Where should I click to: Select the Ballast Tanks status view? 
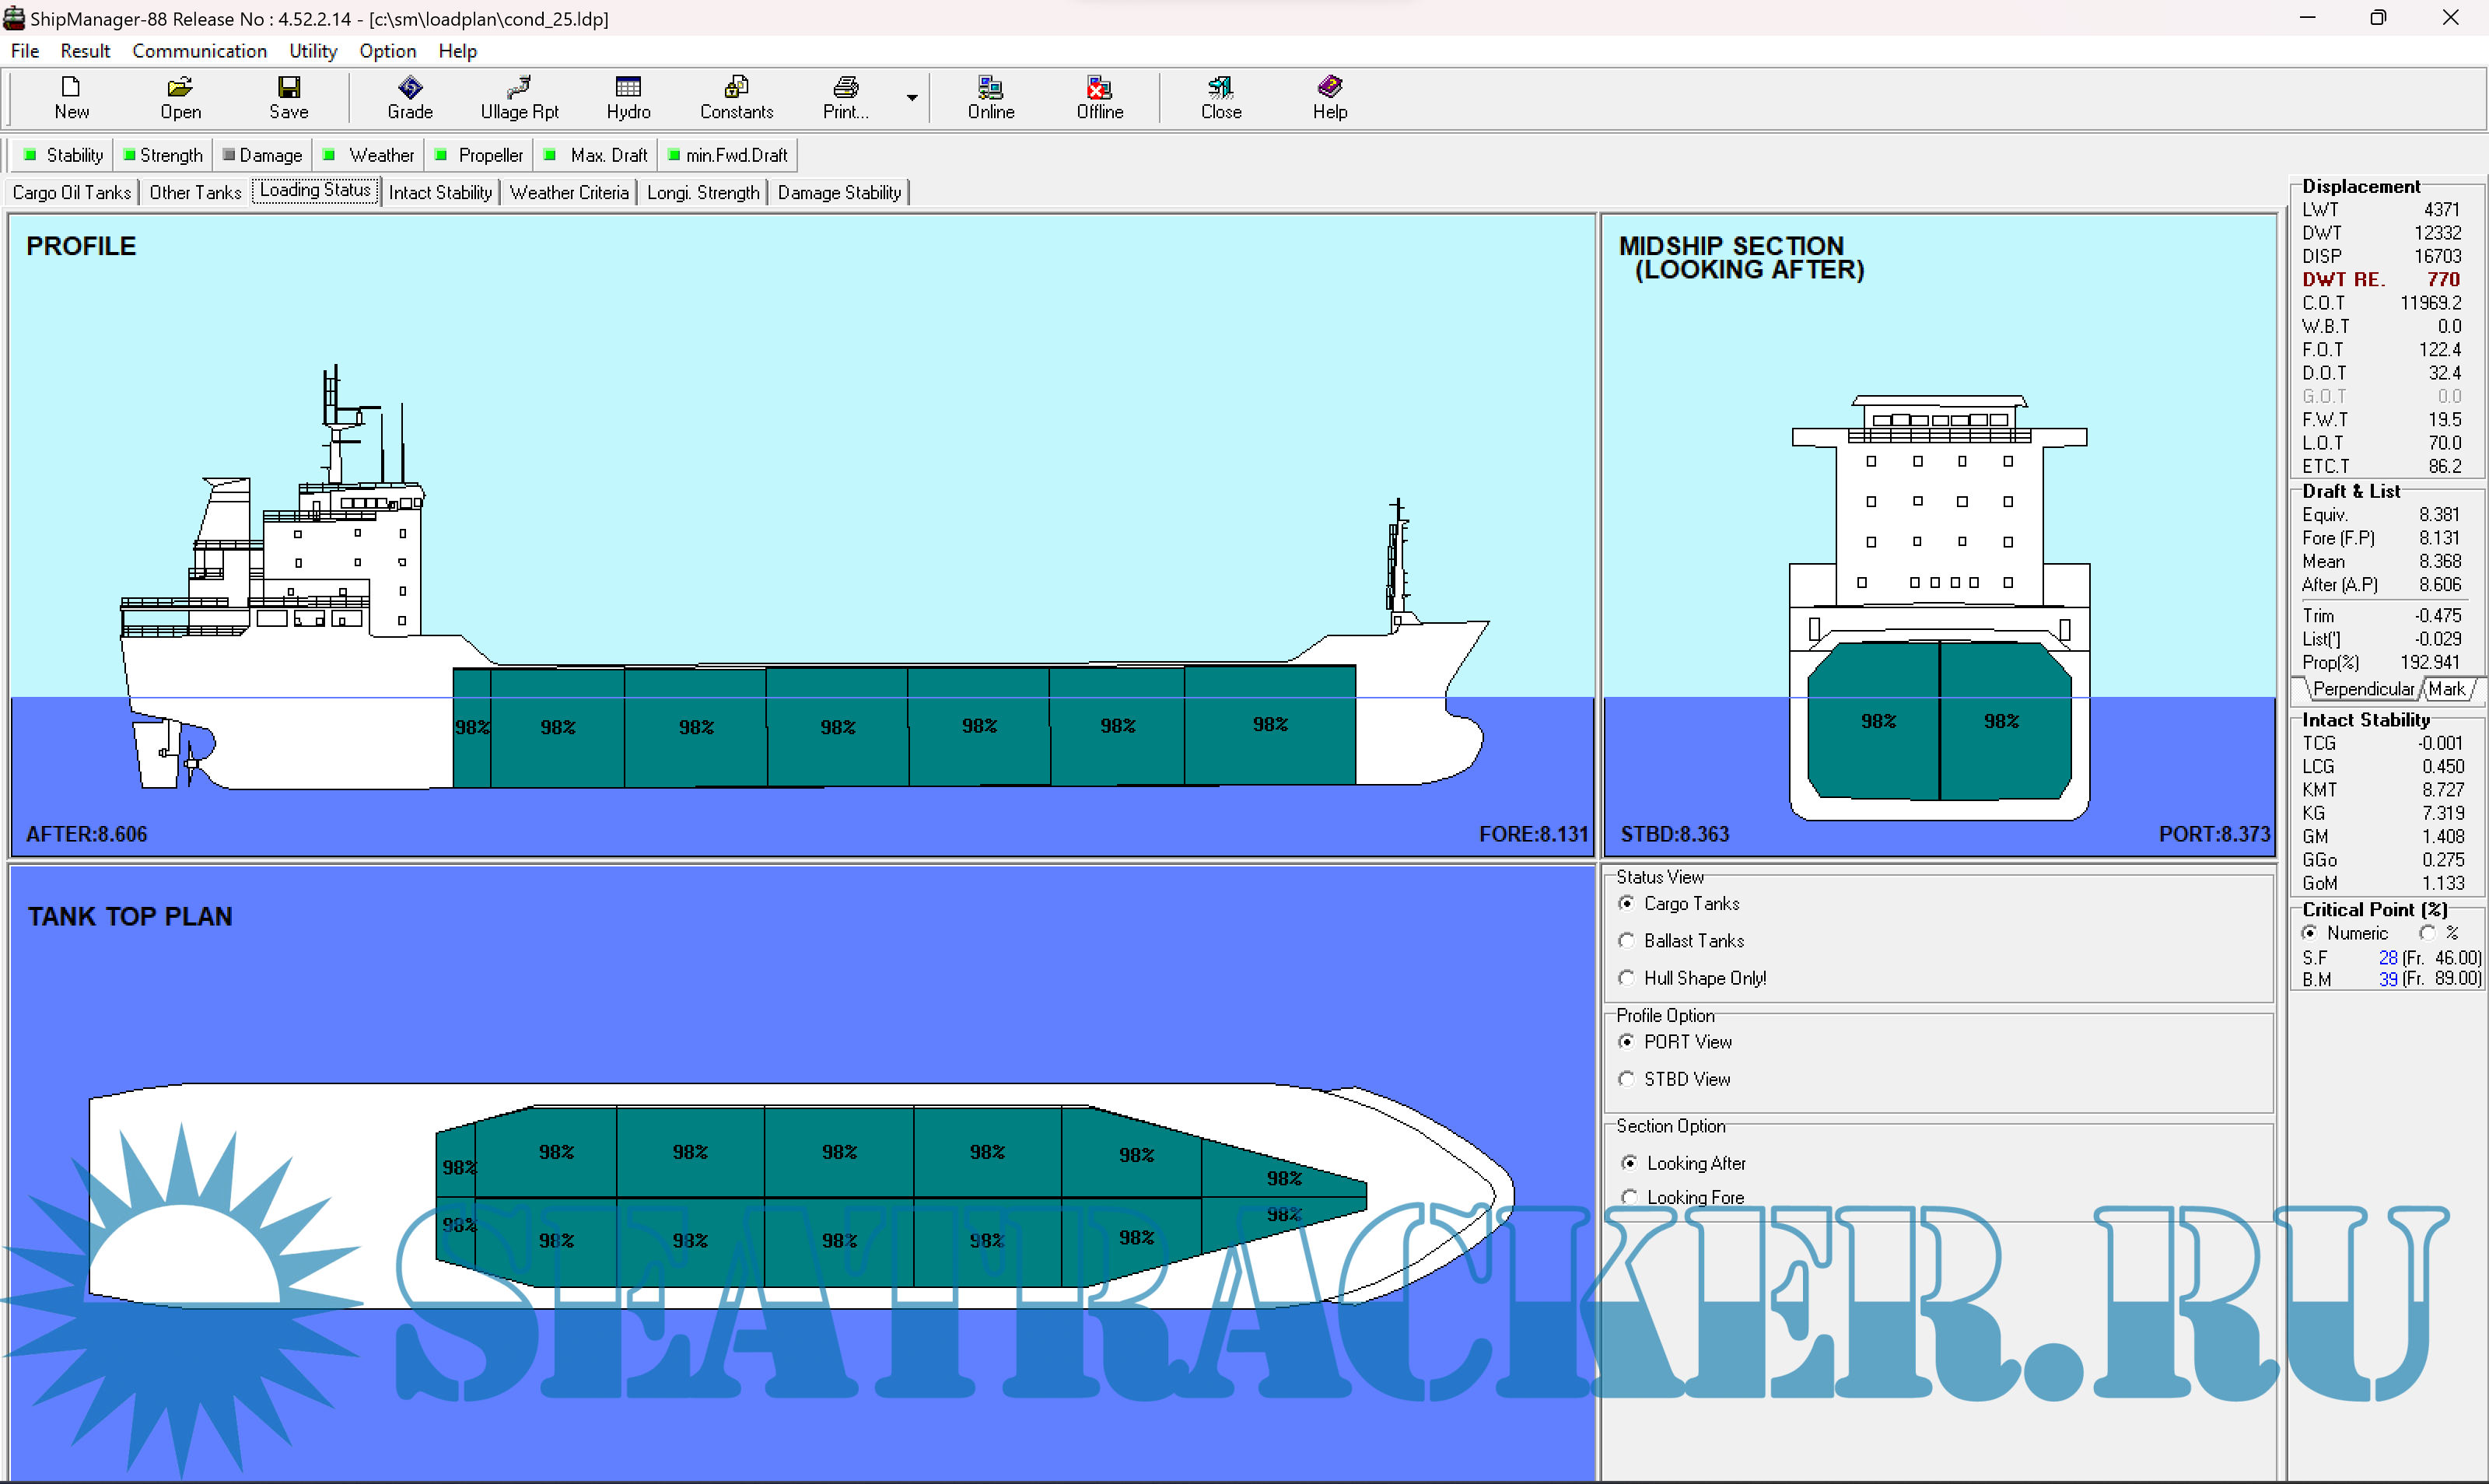point(1627,940)
